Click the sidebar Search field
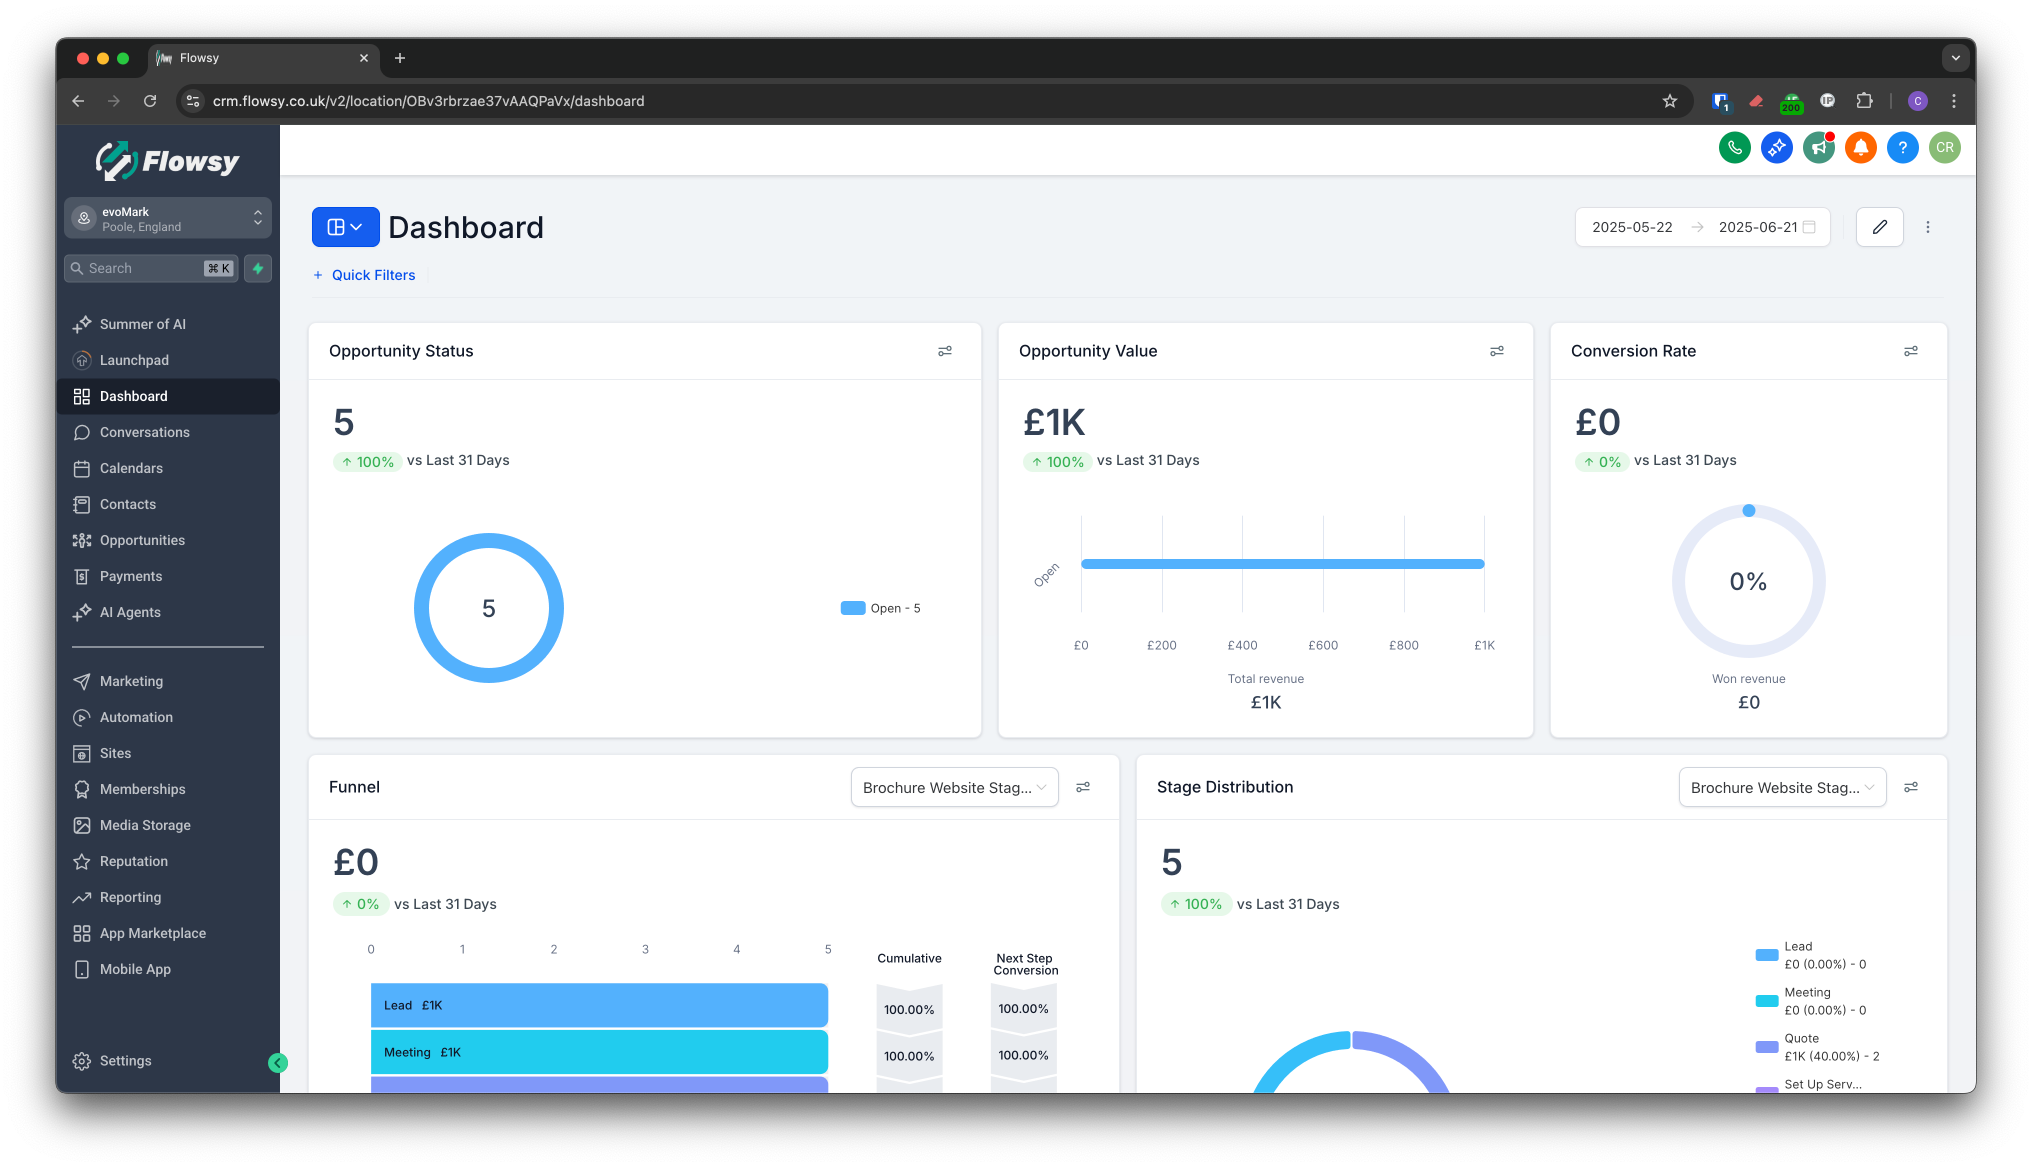This screenshot has height=1167, width=2032. pos(151,268)
